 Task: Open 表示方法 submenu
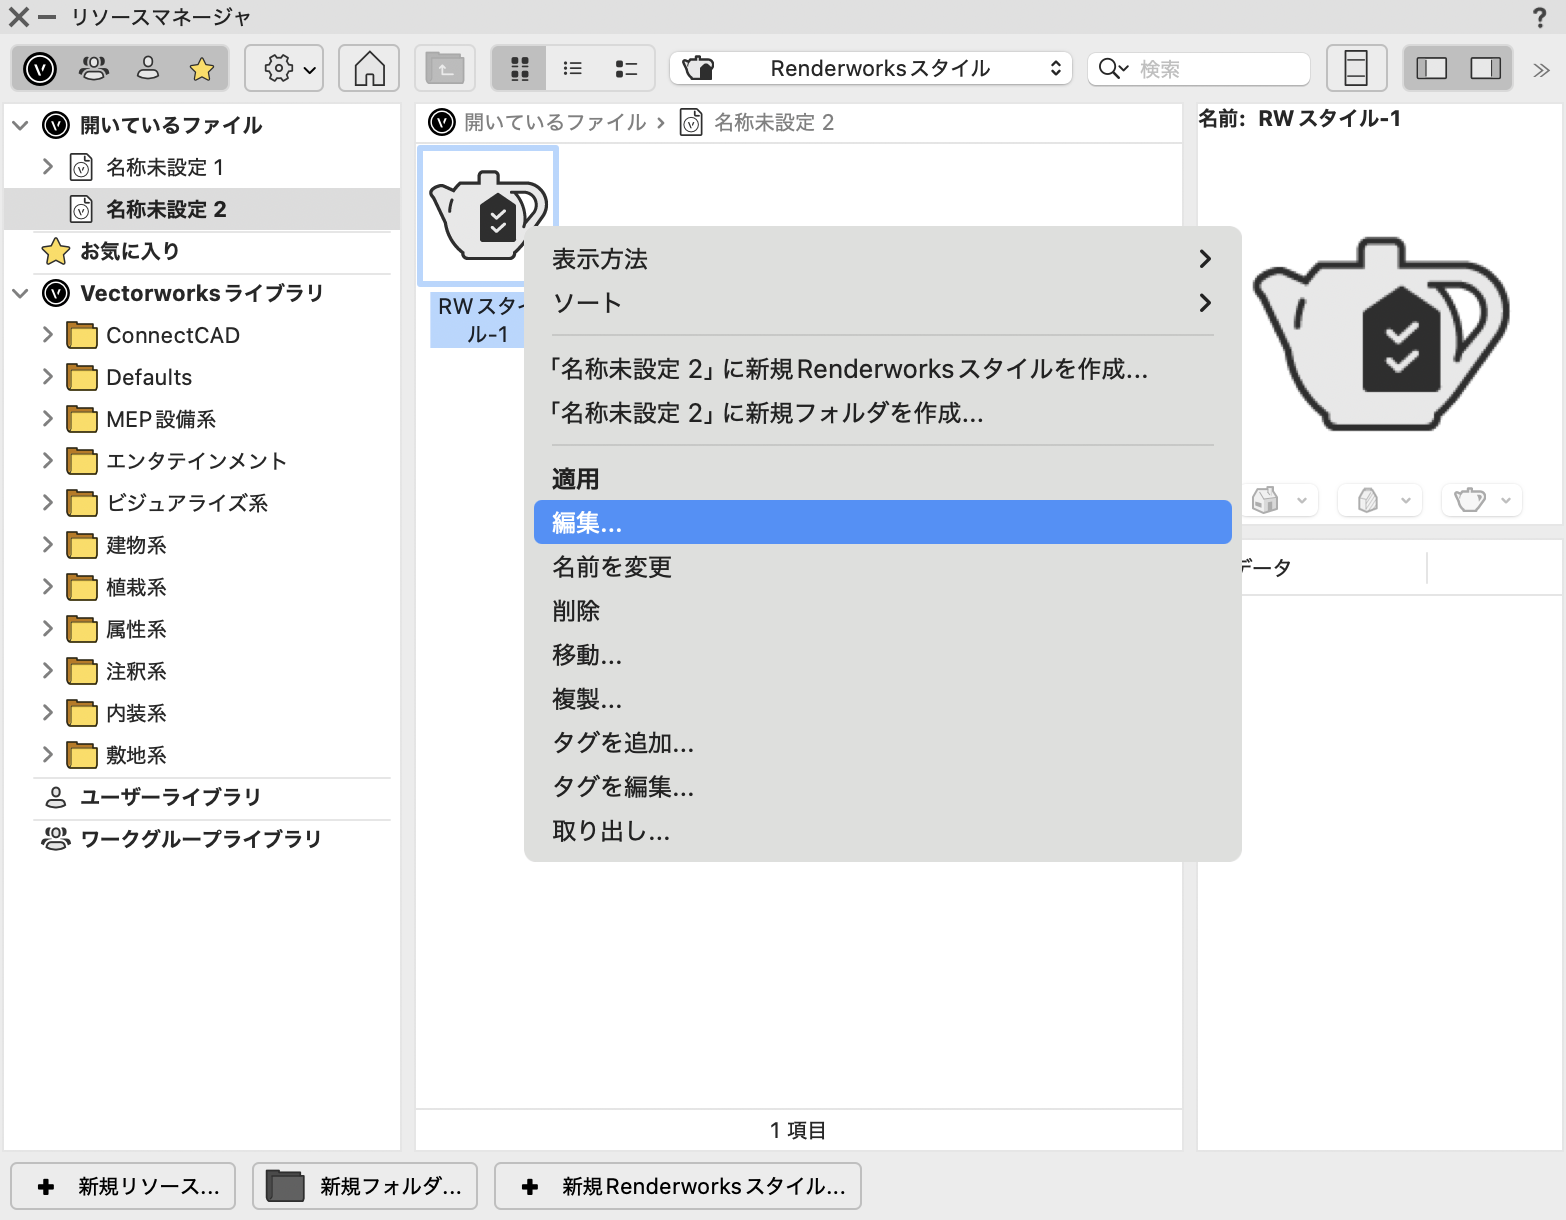coord(882,259)
